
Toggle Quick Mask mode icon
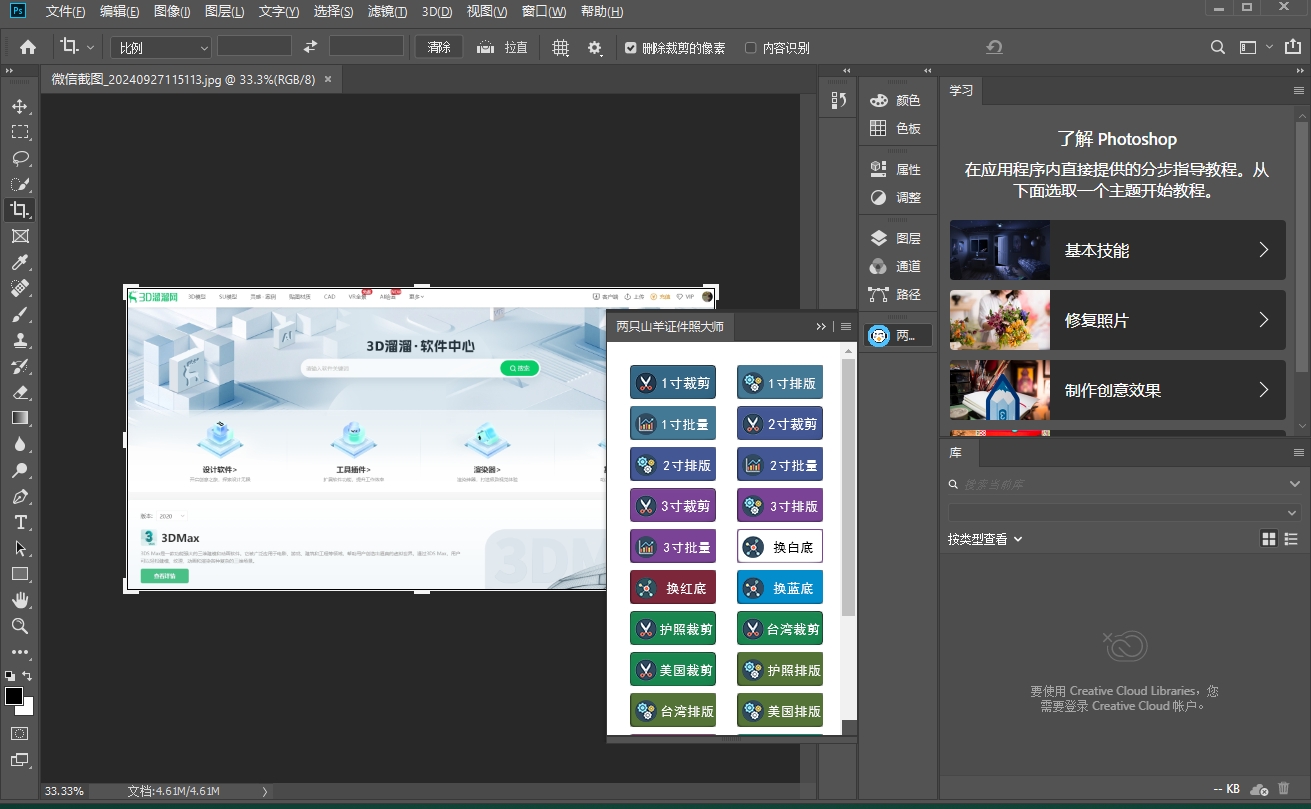pos(20,733)
